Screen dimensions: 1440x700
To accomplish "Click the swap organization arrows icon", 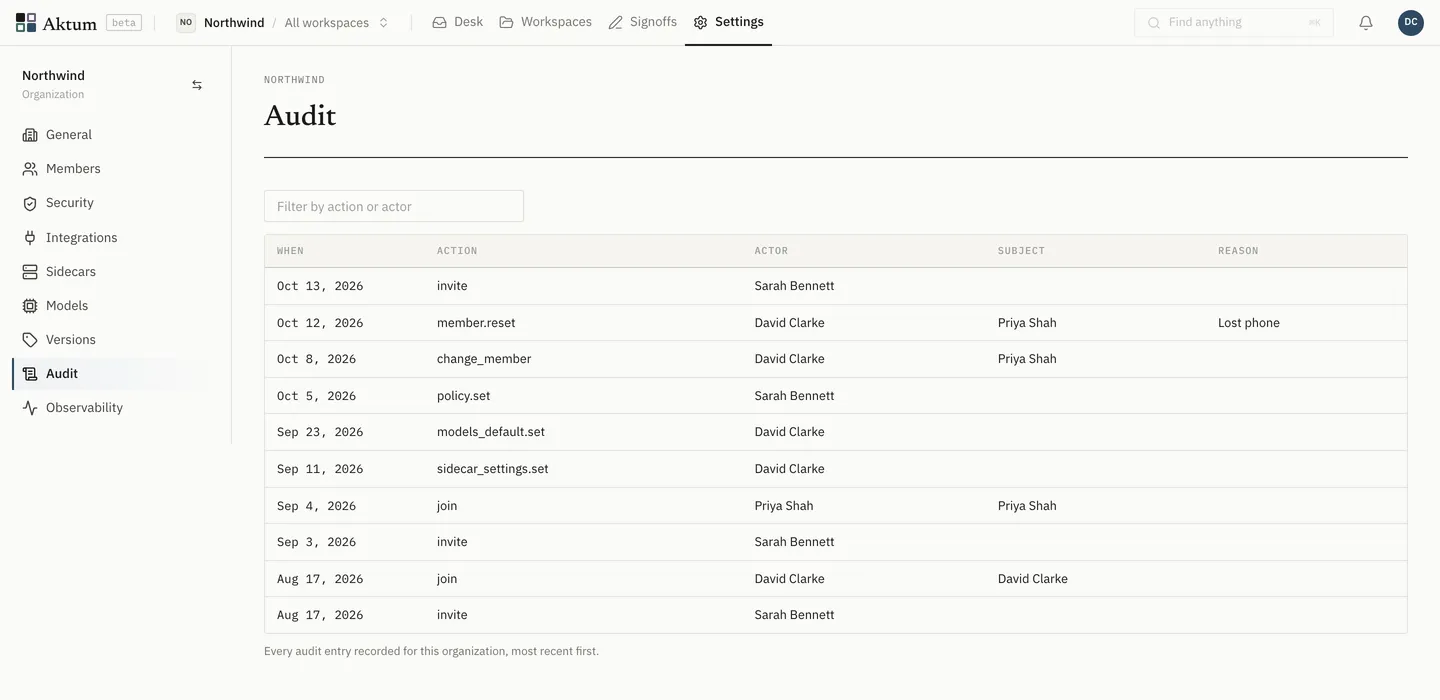I will (197, 85).
